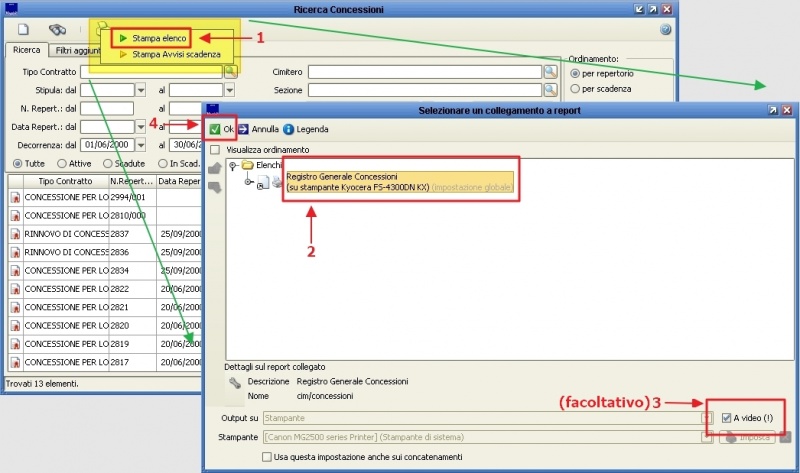Click the thumbs up icon left of report tree
Image resolution: width=800 pixels, height=473 pixels.
[x=215, y=168]
